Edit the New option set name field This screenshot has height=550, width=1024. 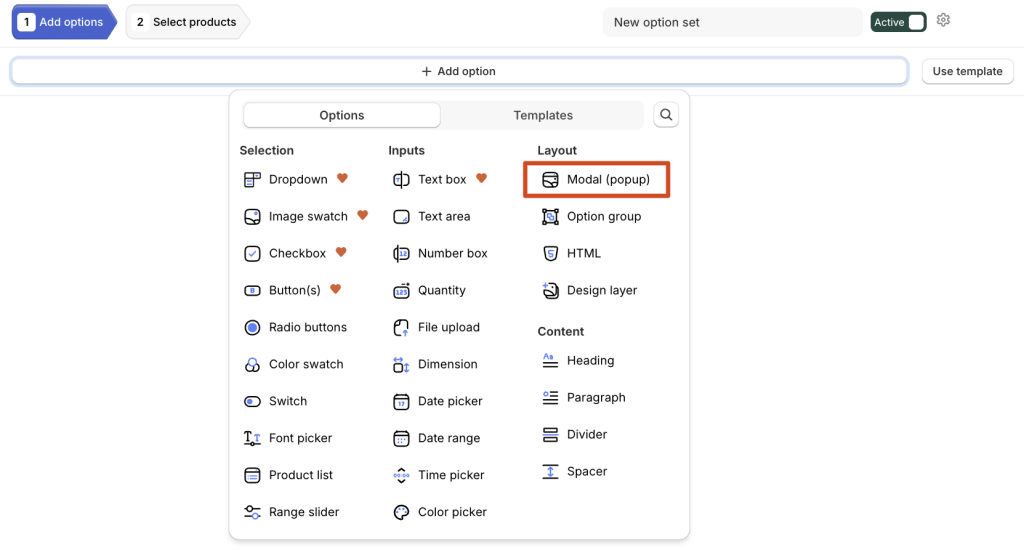(733, 22)
